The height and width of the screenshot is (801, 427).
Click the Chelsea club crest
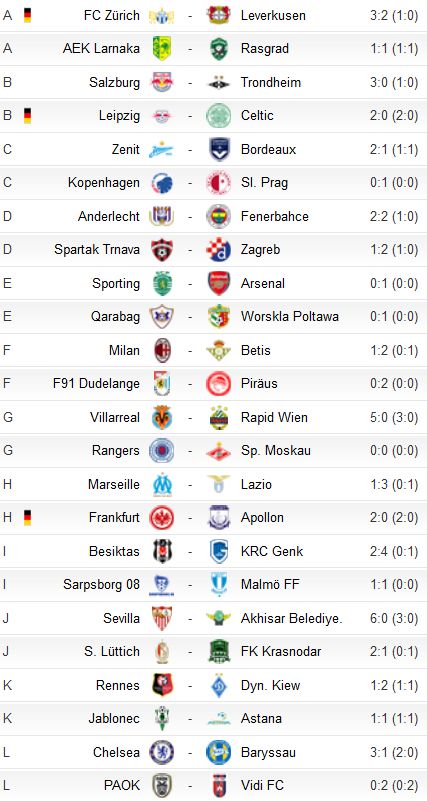pyautogui.click(x=162, y=752)
